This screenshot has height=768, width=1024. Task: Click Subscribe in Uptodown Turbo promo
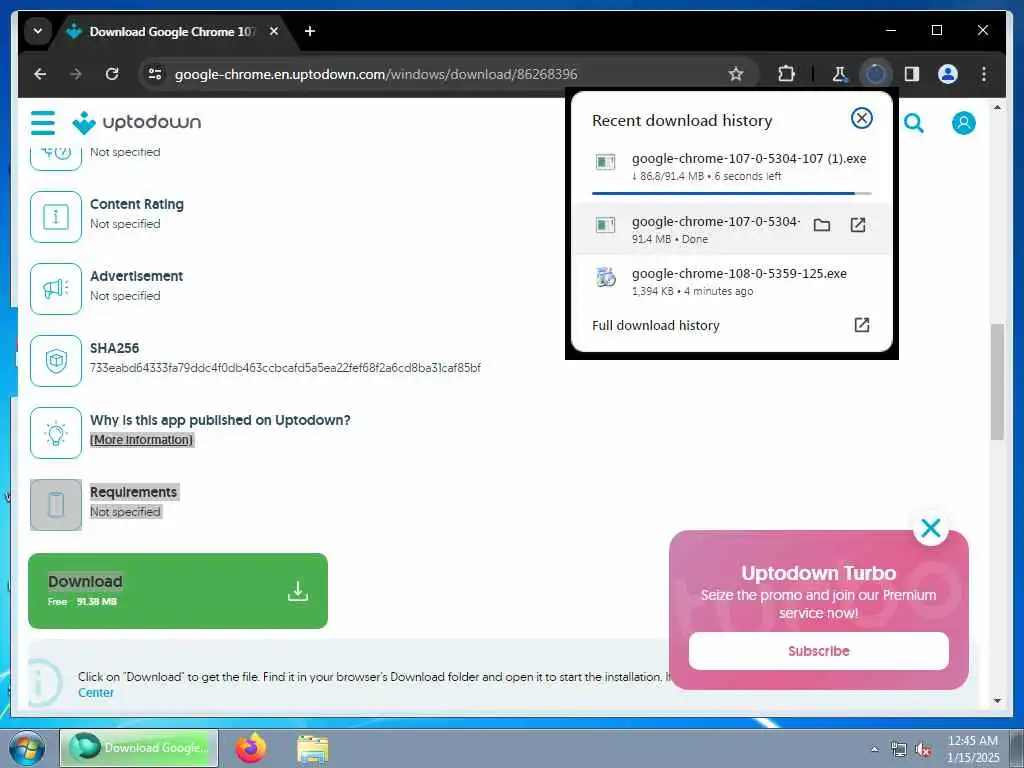tap(818, 651)
